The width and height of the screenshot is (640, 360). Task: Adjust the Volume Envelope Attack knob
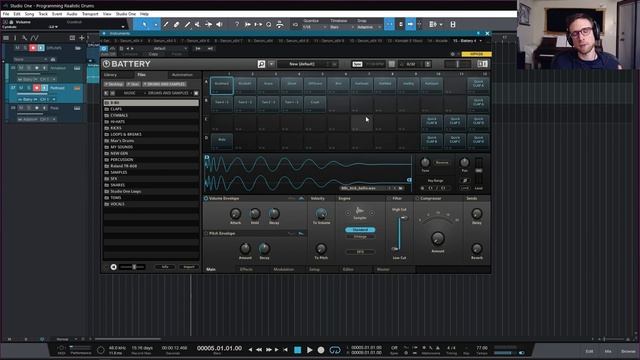click(235, 214)
